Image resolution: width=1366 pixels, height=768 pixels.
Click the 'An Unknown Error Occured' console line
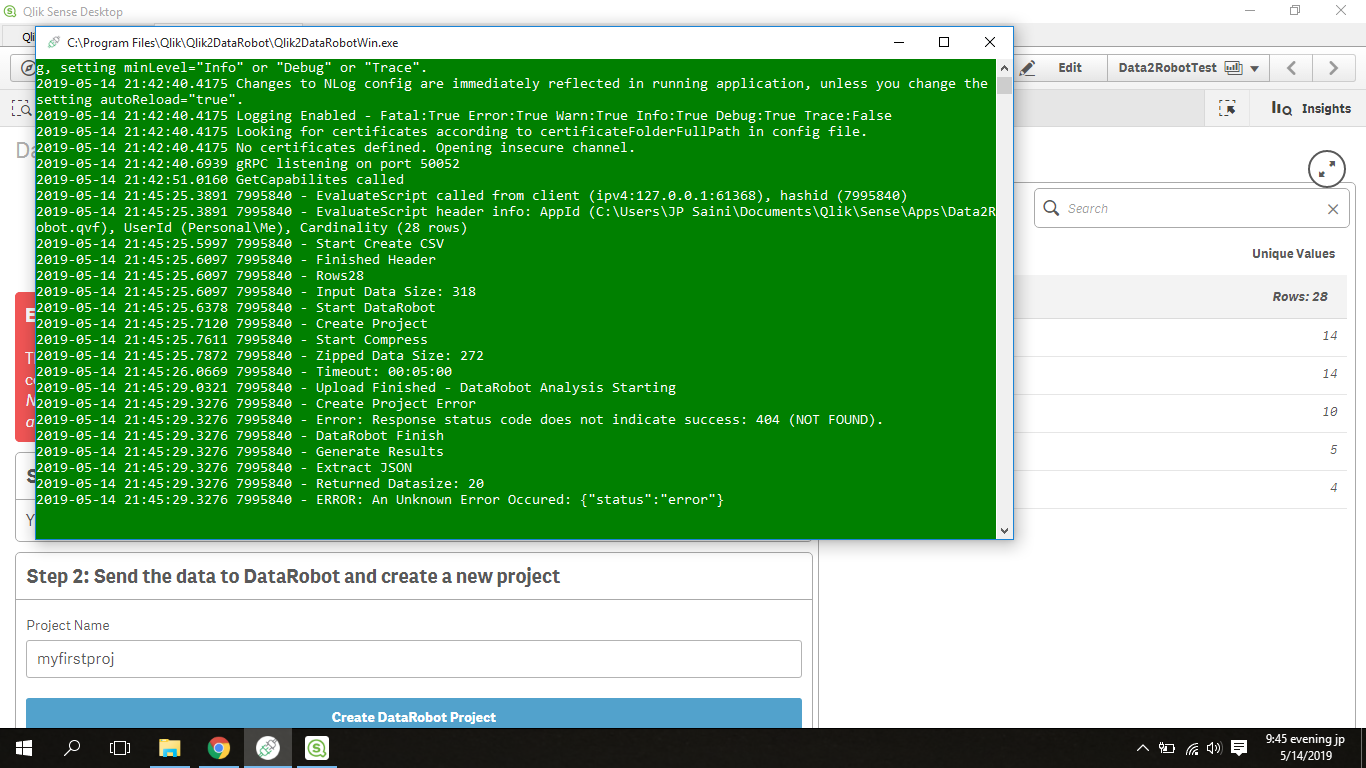point(380,499)
